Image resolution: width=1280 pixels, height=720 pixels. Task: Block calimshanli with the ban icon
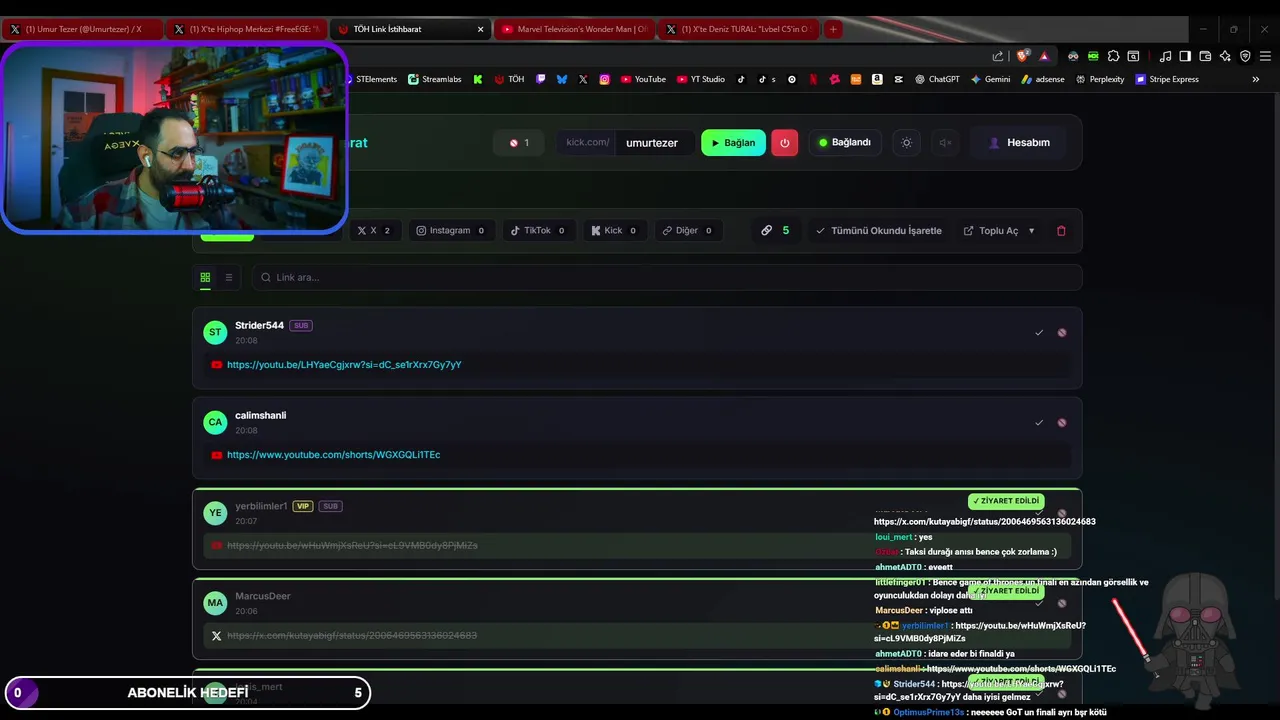[1062, 422]
